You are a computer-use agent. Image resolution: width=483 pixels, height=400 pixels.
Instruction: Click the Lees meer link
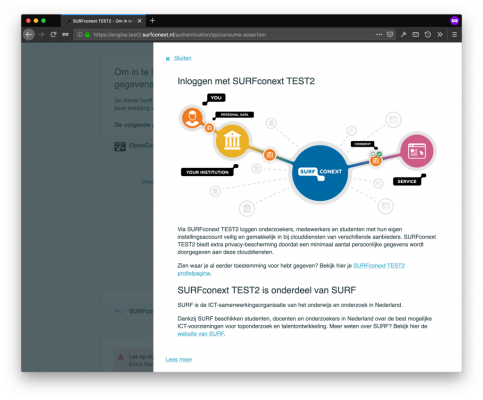tap(179, 359)
